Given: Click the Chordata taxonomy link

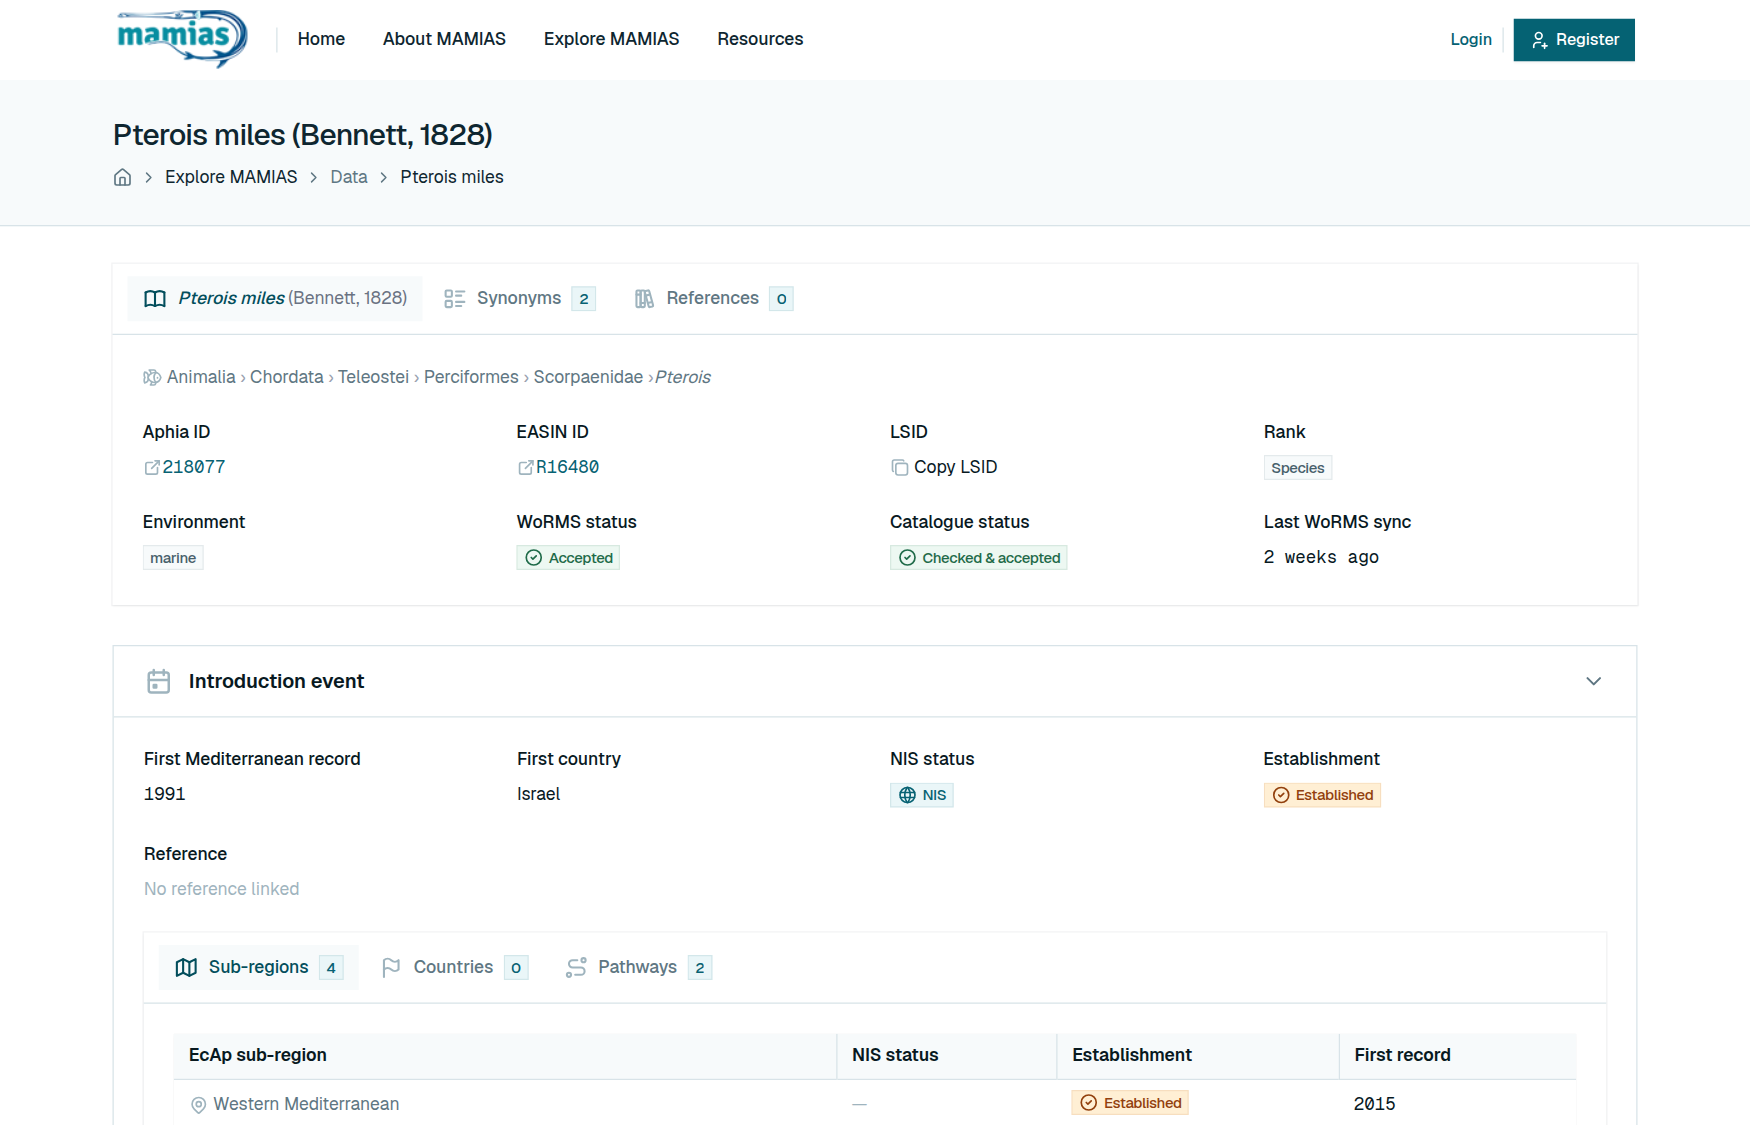Looking at the screenshot, I should tap(287, 377).
